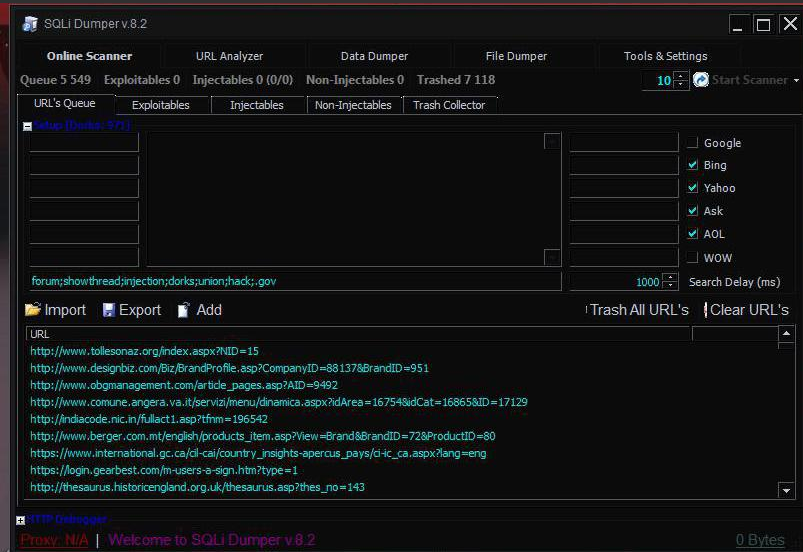Expand the HTTP Debugger section
This screenshot has width=803, height=552.
click(x=21, y=520)
